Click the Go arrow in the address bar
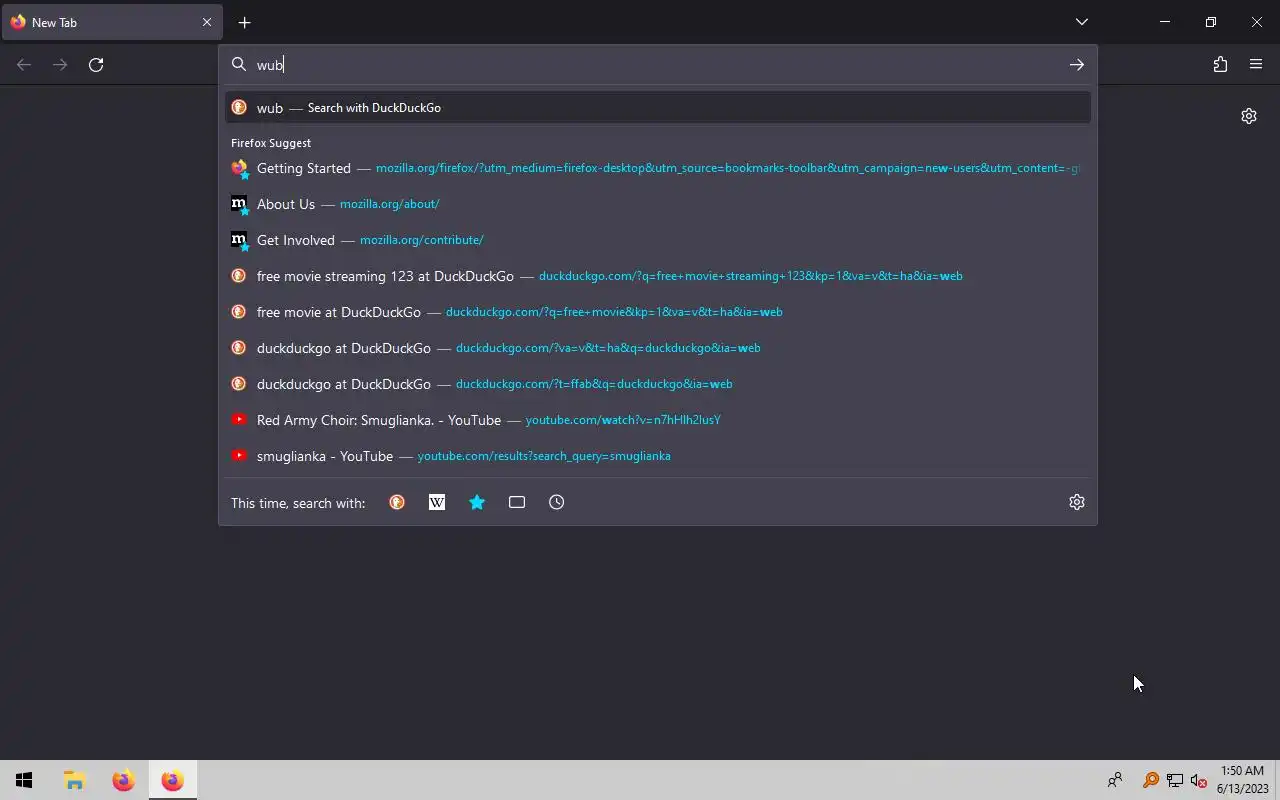1280x800 pixels. (x=1076, y=65)
